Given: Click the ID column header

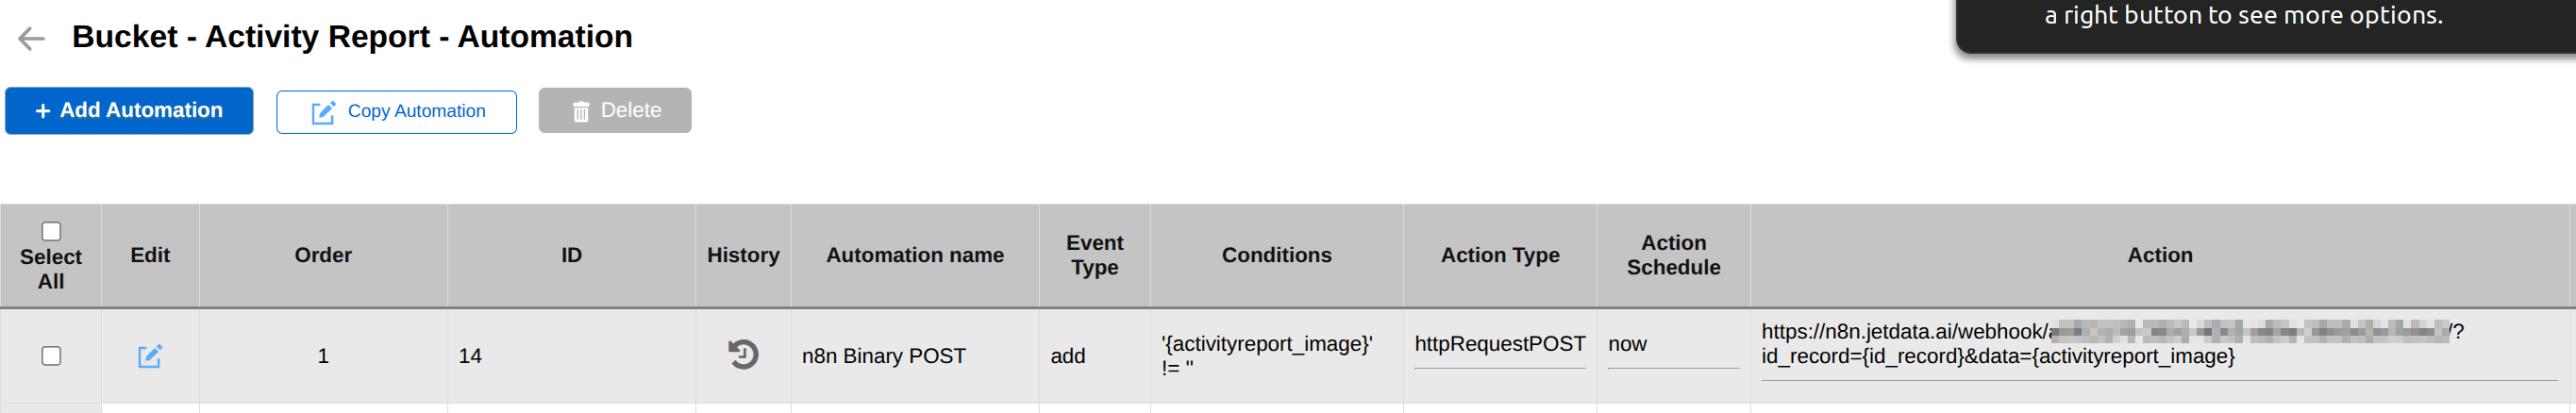Looking at the screenshot, I should (571, 256).
